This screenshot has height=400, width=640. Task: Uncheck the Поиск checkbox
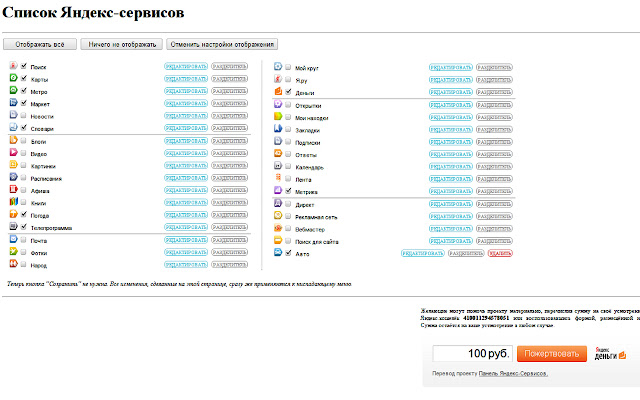click(x=24, y=66)
